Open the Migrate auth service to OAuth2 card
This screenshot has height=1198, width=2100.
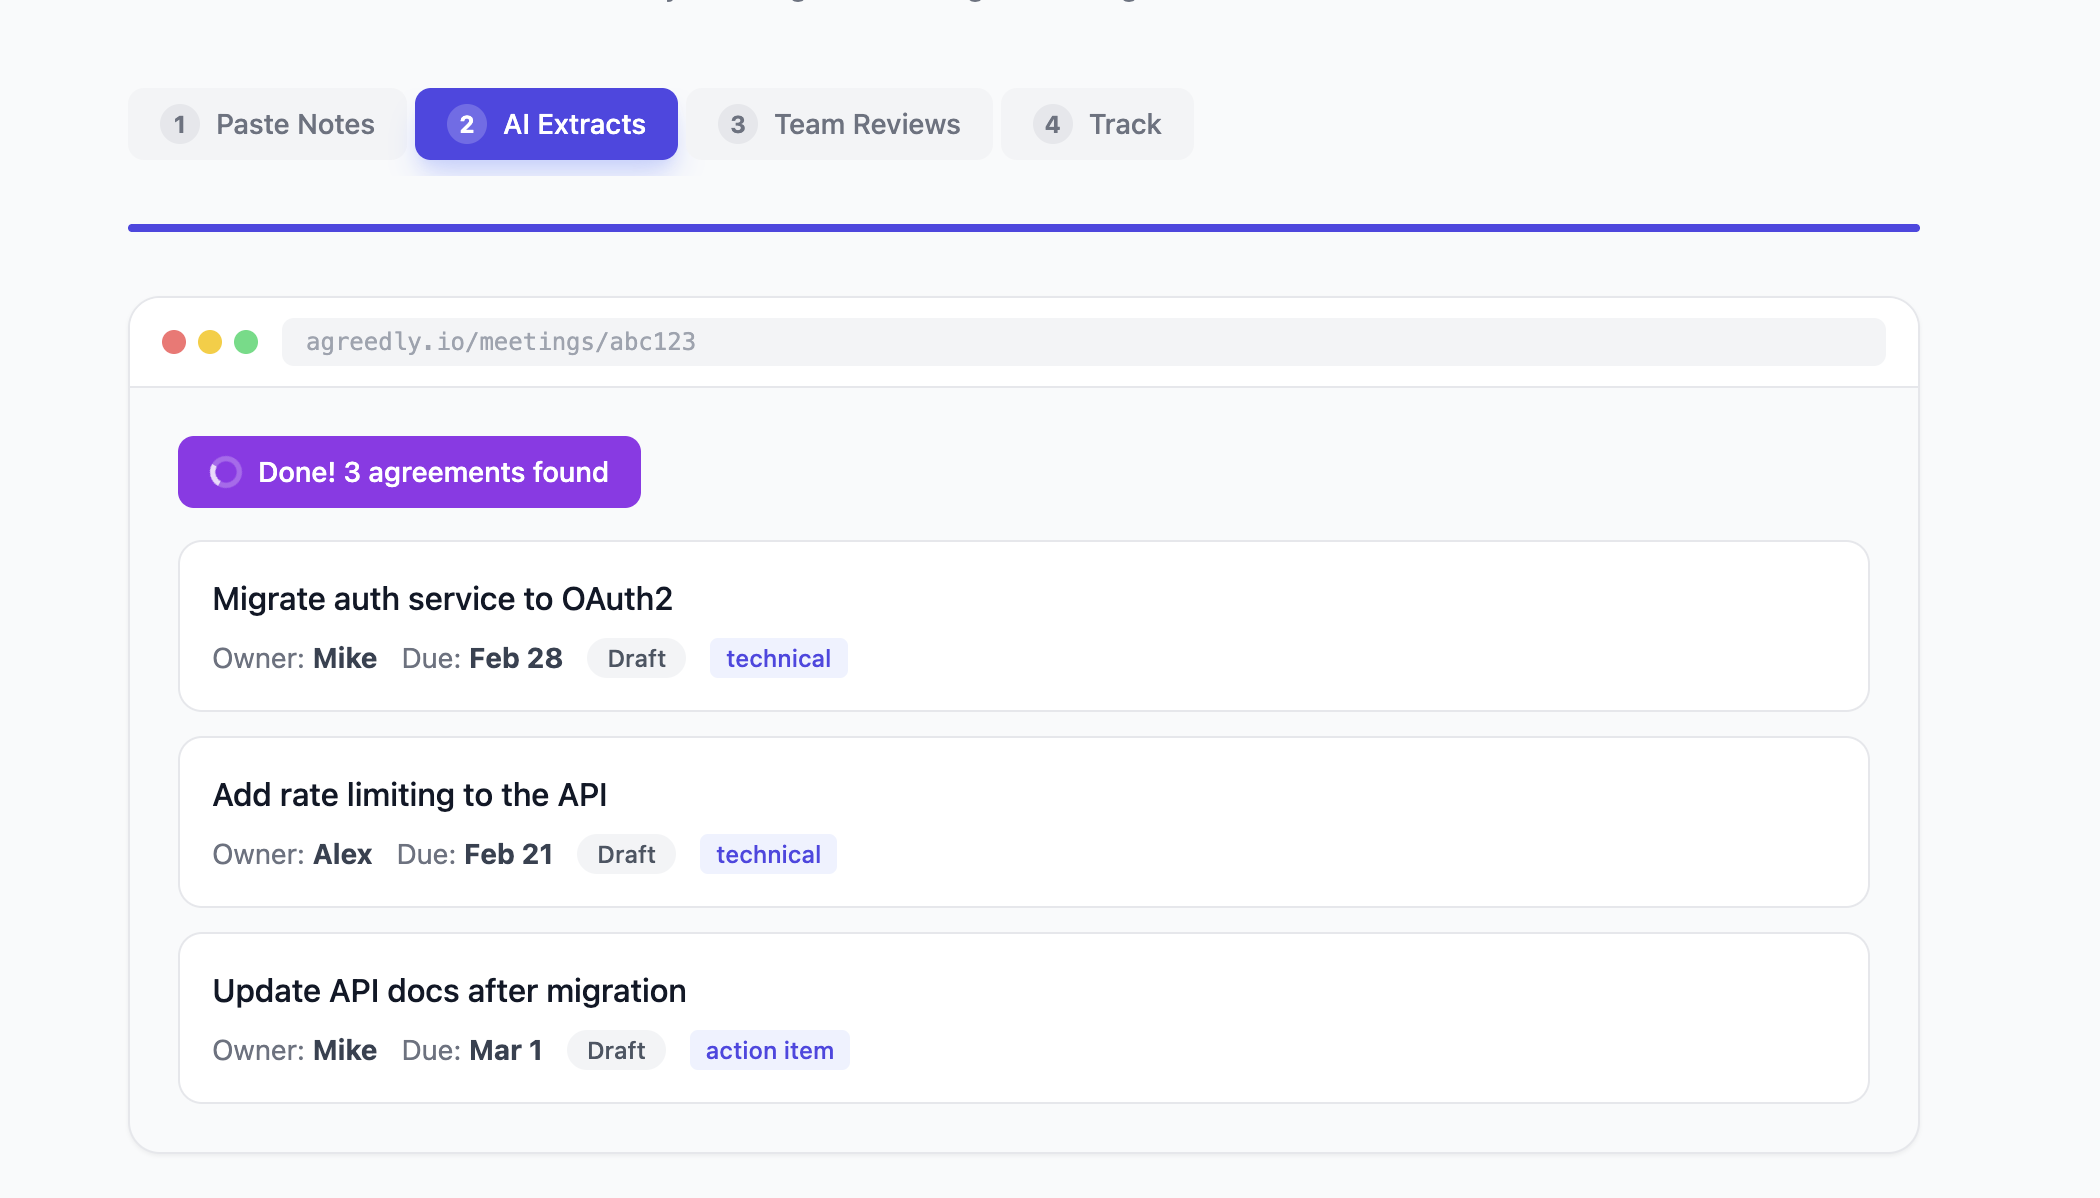pos(1024,626)
